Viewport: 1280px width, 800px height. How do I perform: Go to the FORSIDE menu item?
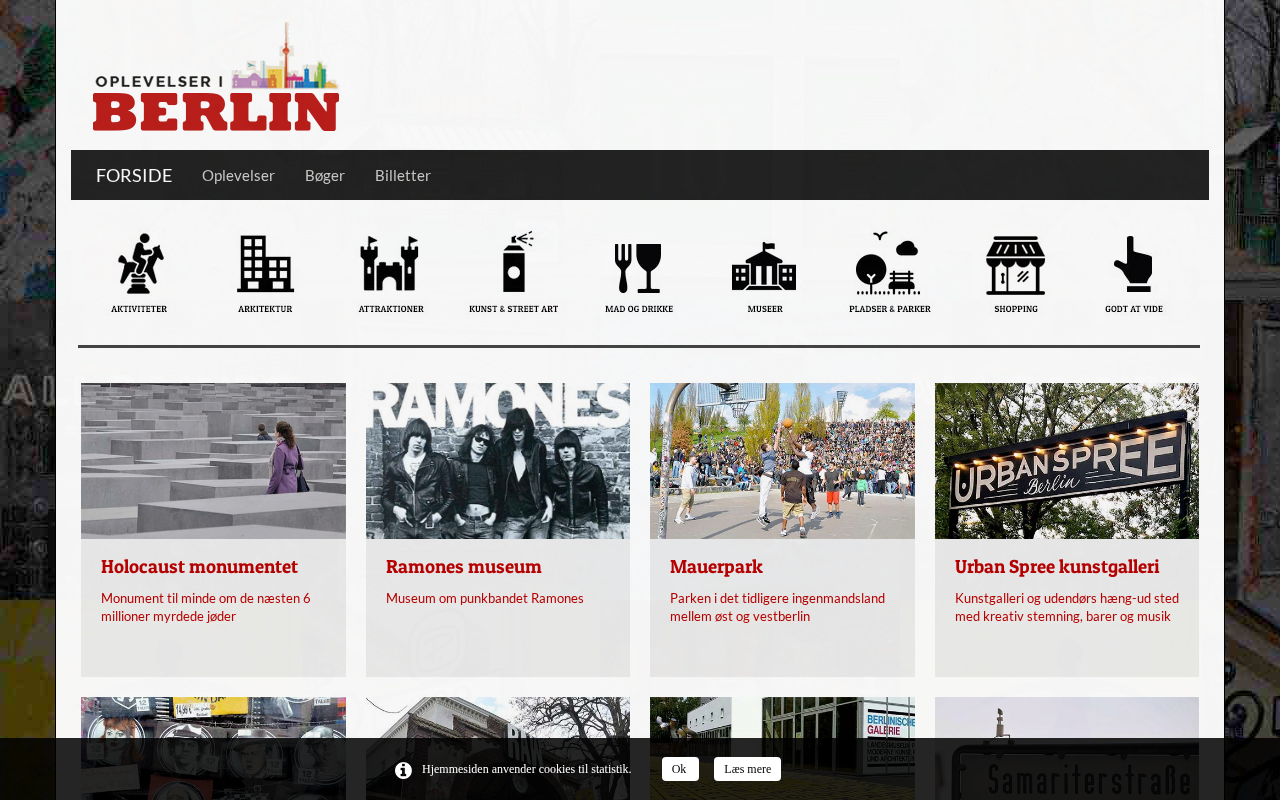[x=134, y=175]
